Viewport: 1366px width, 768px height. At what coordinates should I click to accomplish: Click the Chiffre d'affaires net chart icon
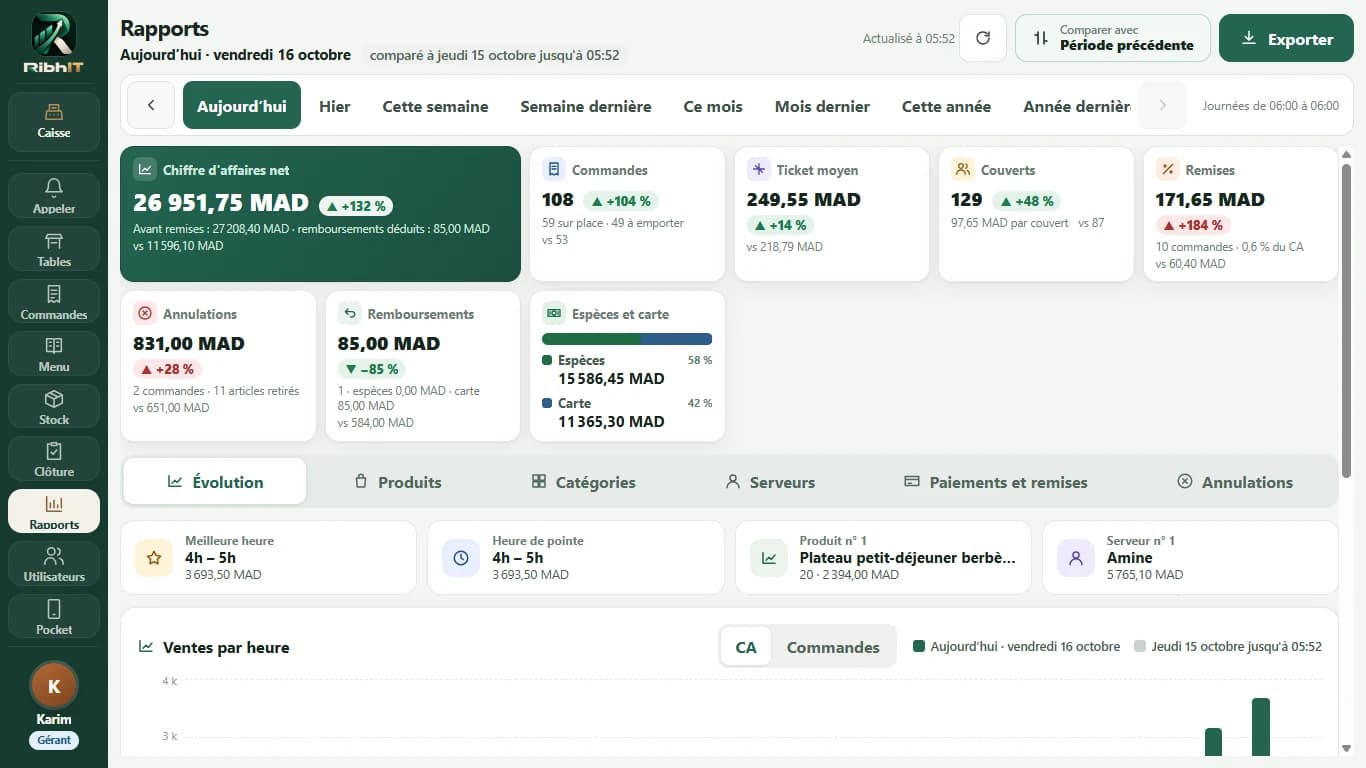[145, 169]
